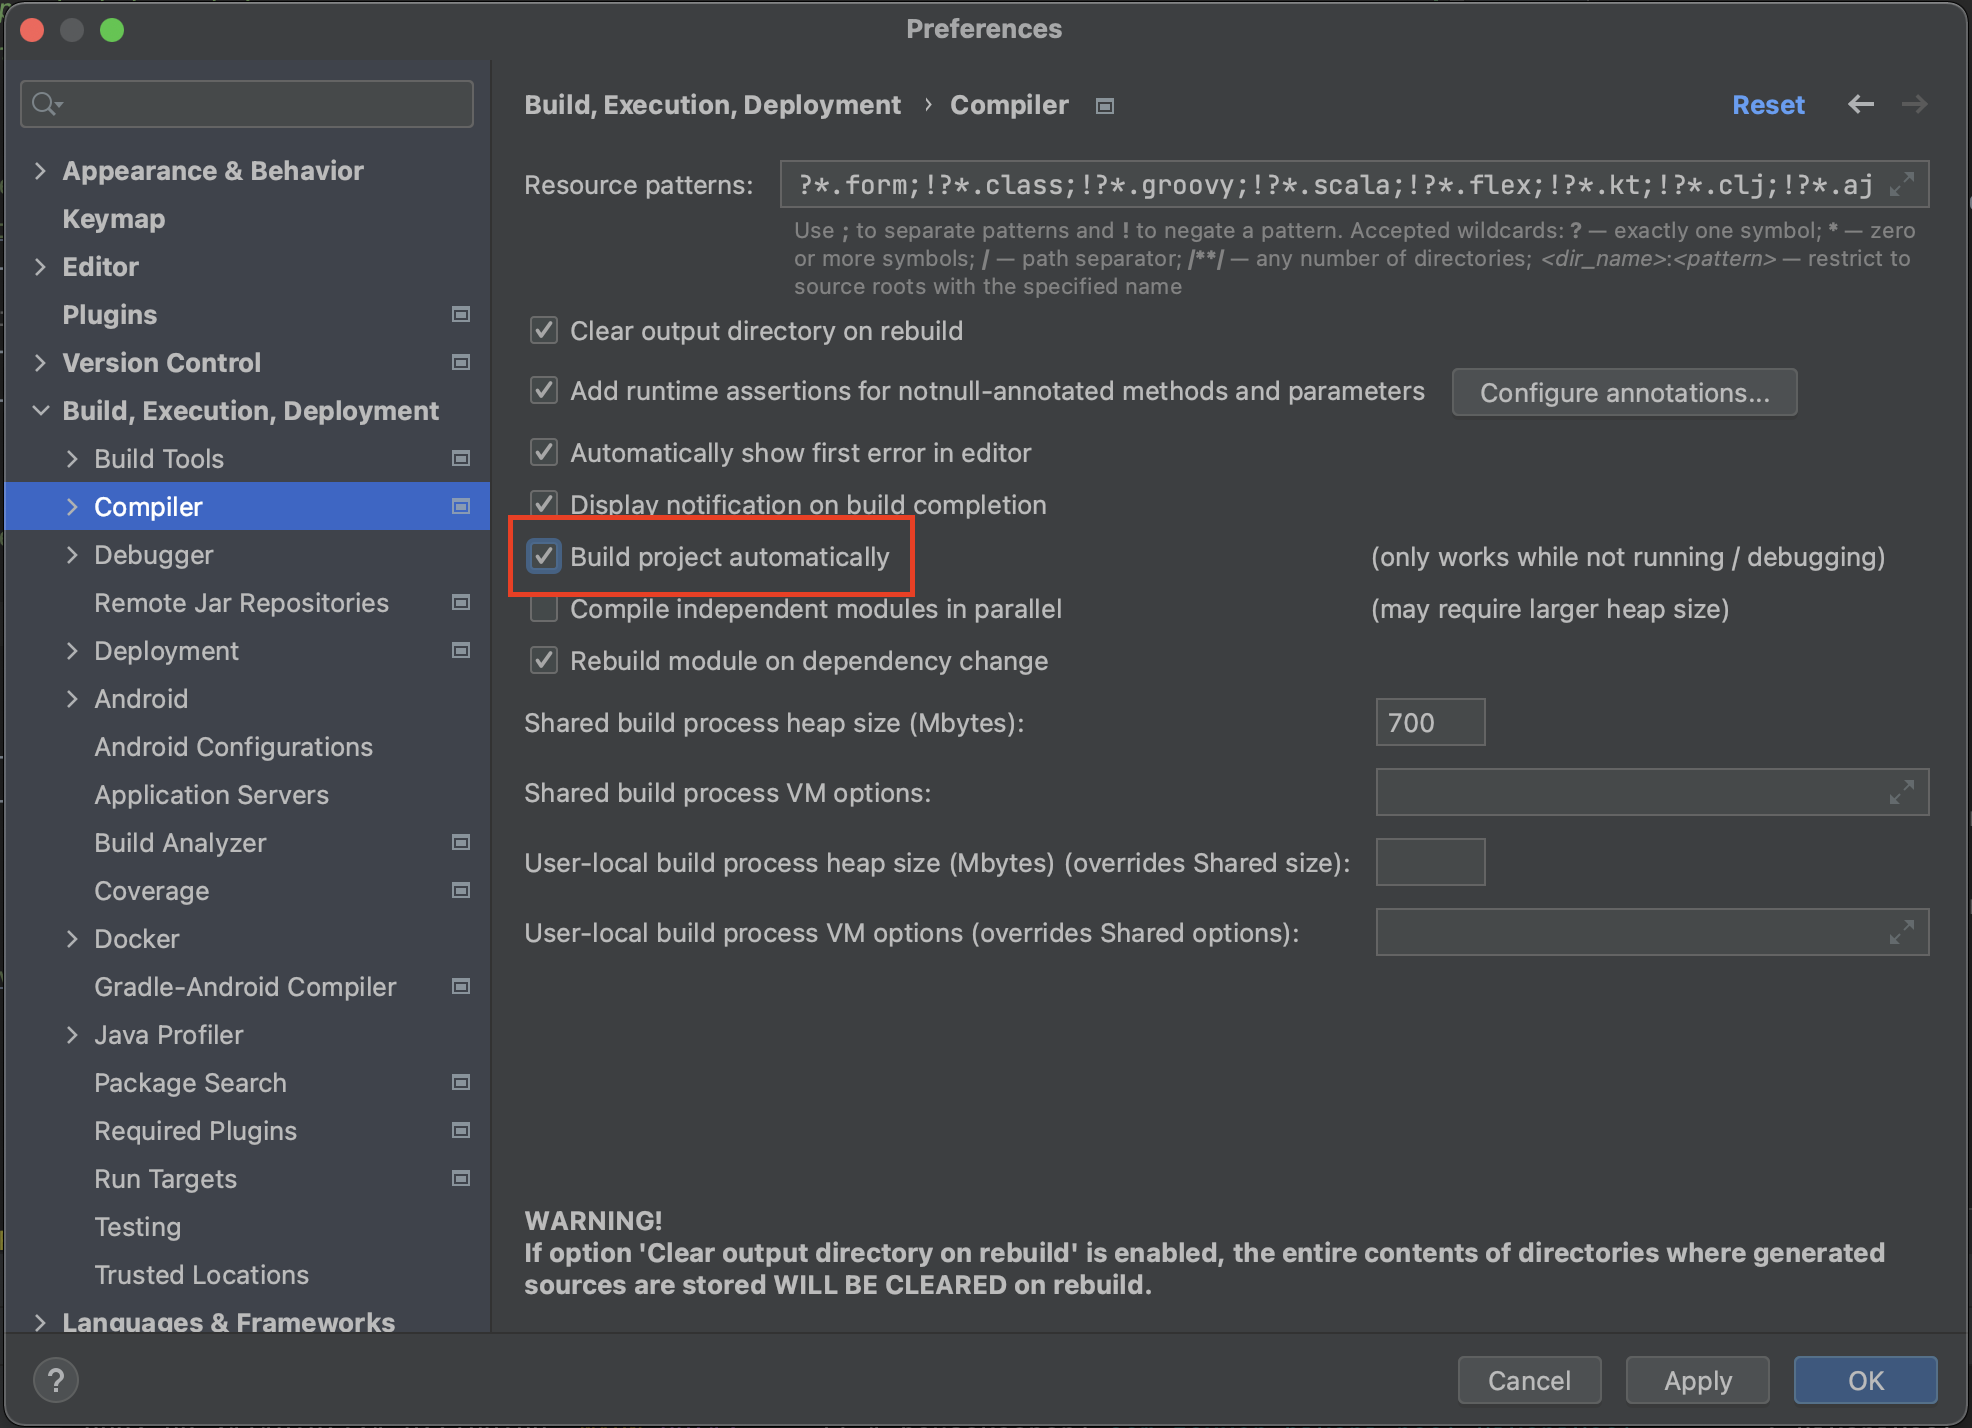
Task: Click project-level icon next to Gradle-Android Compiler
Action: pyautogui.click(x=461, y=986)
